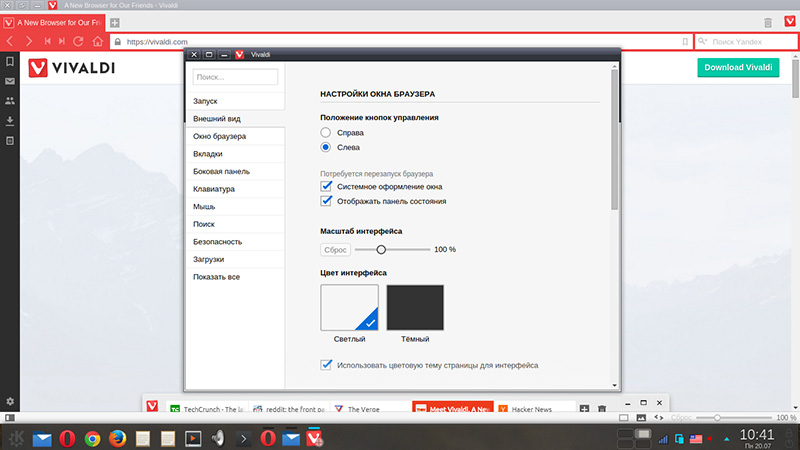The image size is (800, 450).
Task: Choose the Тёмный interface color swatch
Action: (x=415, y=308)
